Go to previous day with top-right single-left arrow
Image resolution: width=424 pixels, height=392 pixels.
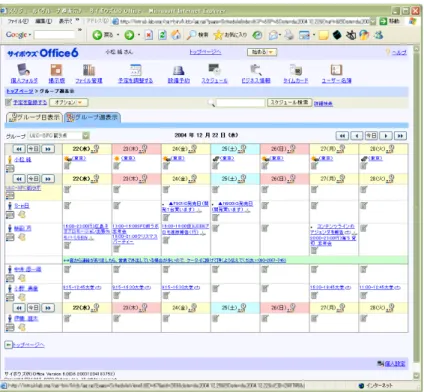coord(357,136)
